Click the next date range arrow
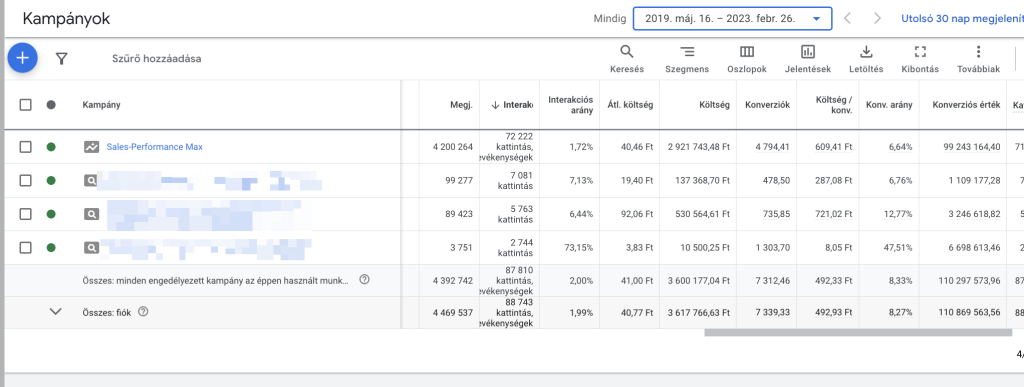Image resolution: width=1024 pixels, height=387 pixels. coord(877,18)
